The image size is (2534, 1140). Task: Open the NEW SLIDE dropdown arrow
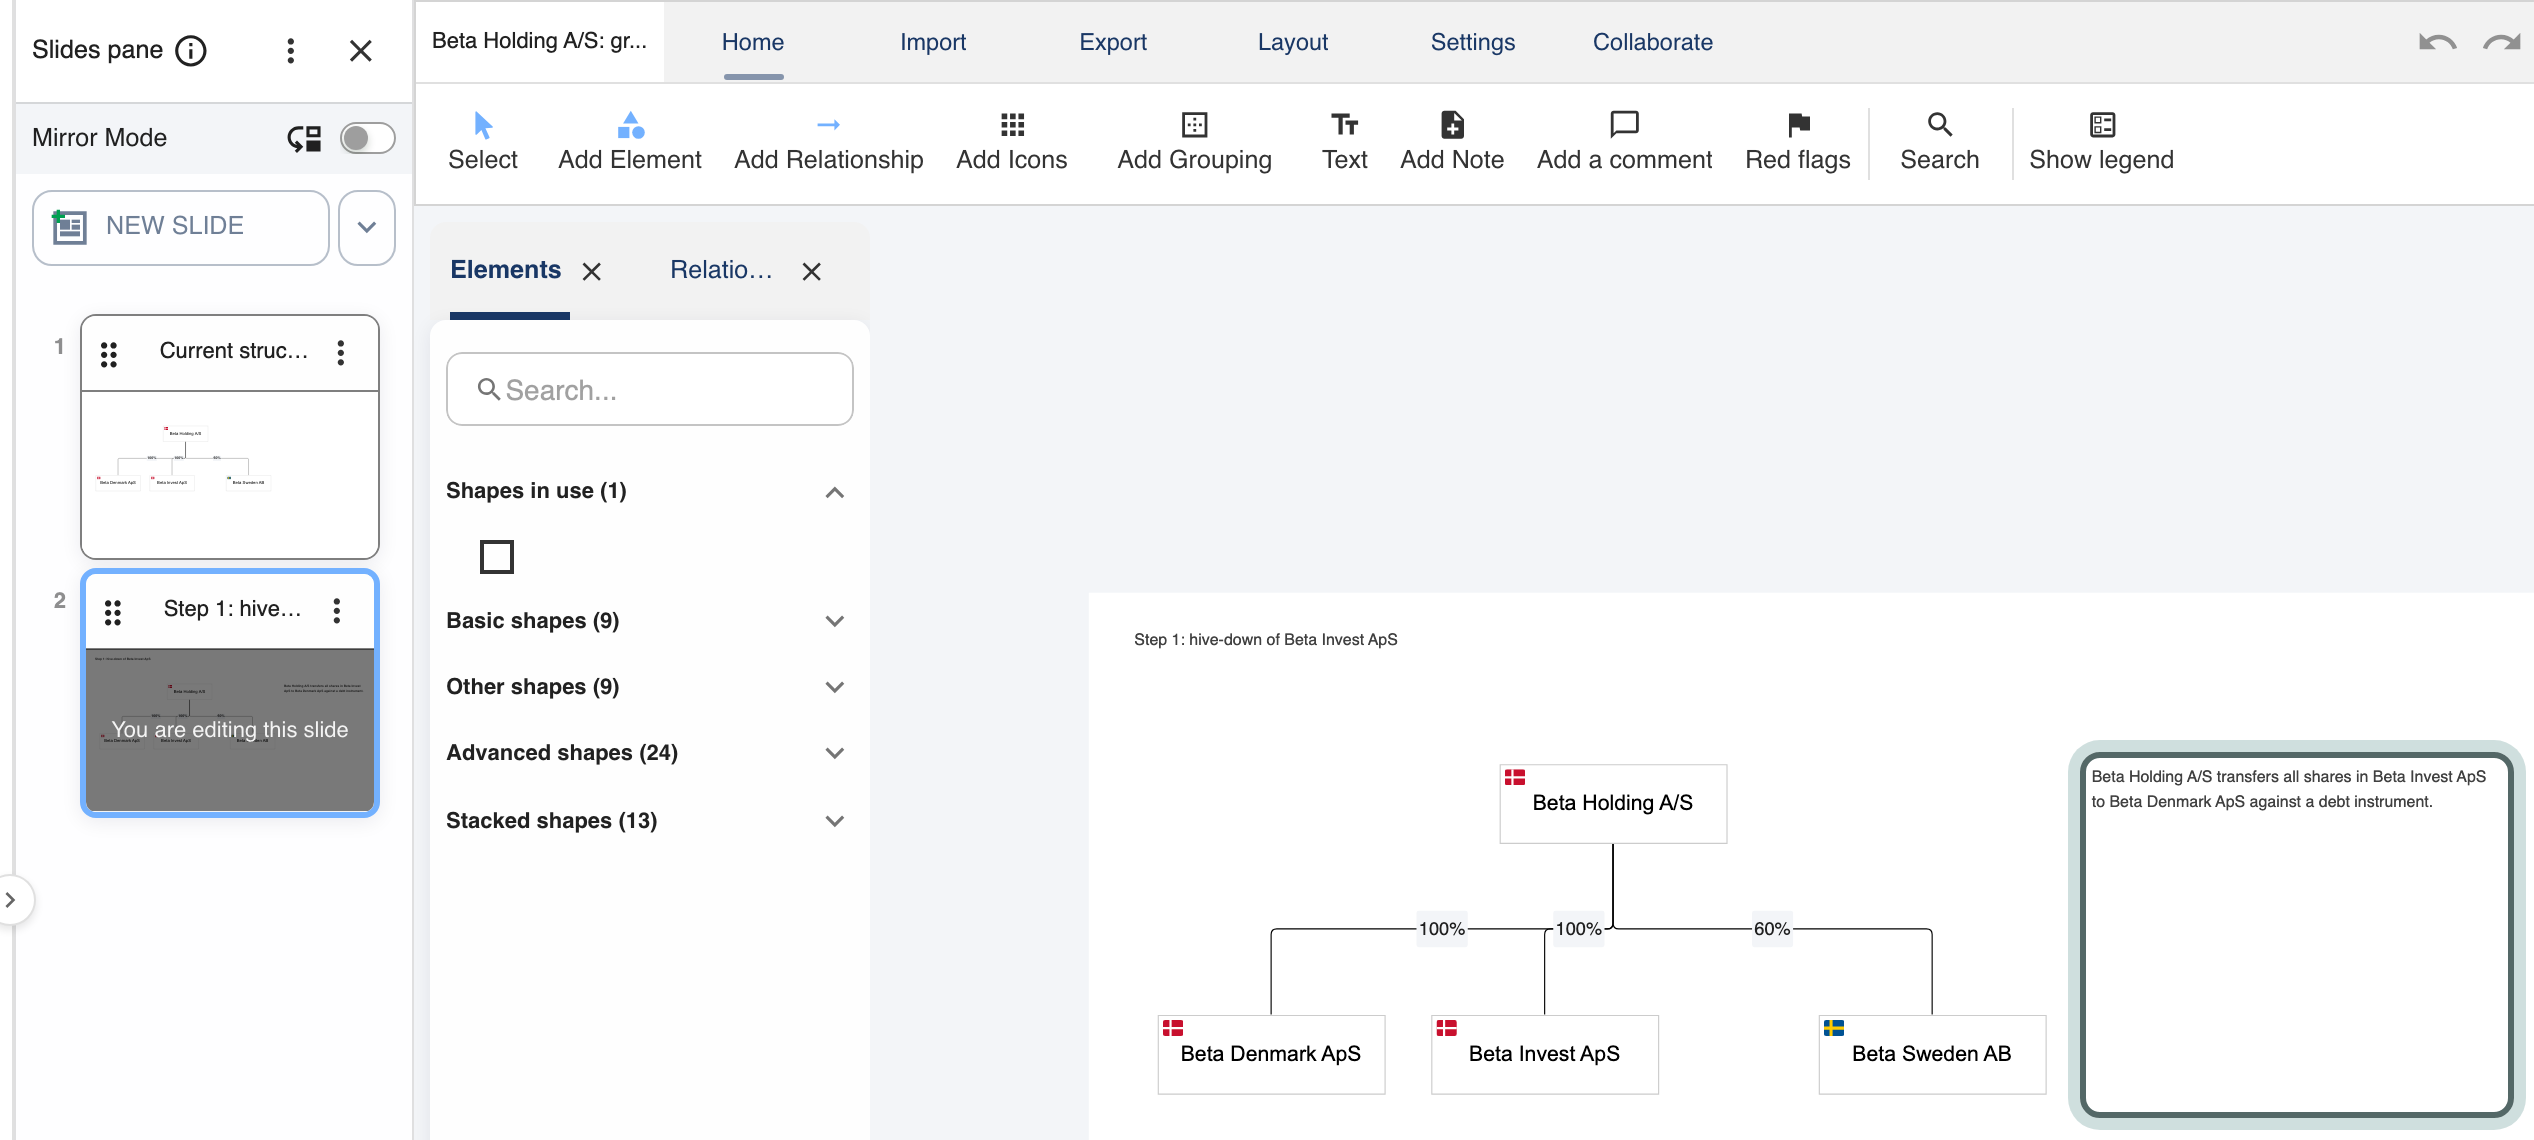click(x=367, y=227)
